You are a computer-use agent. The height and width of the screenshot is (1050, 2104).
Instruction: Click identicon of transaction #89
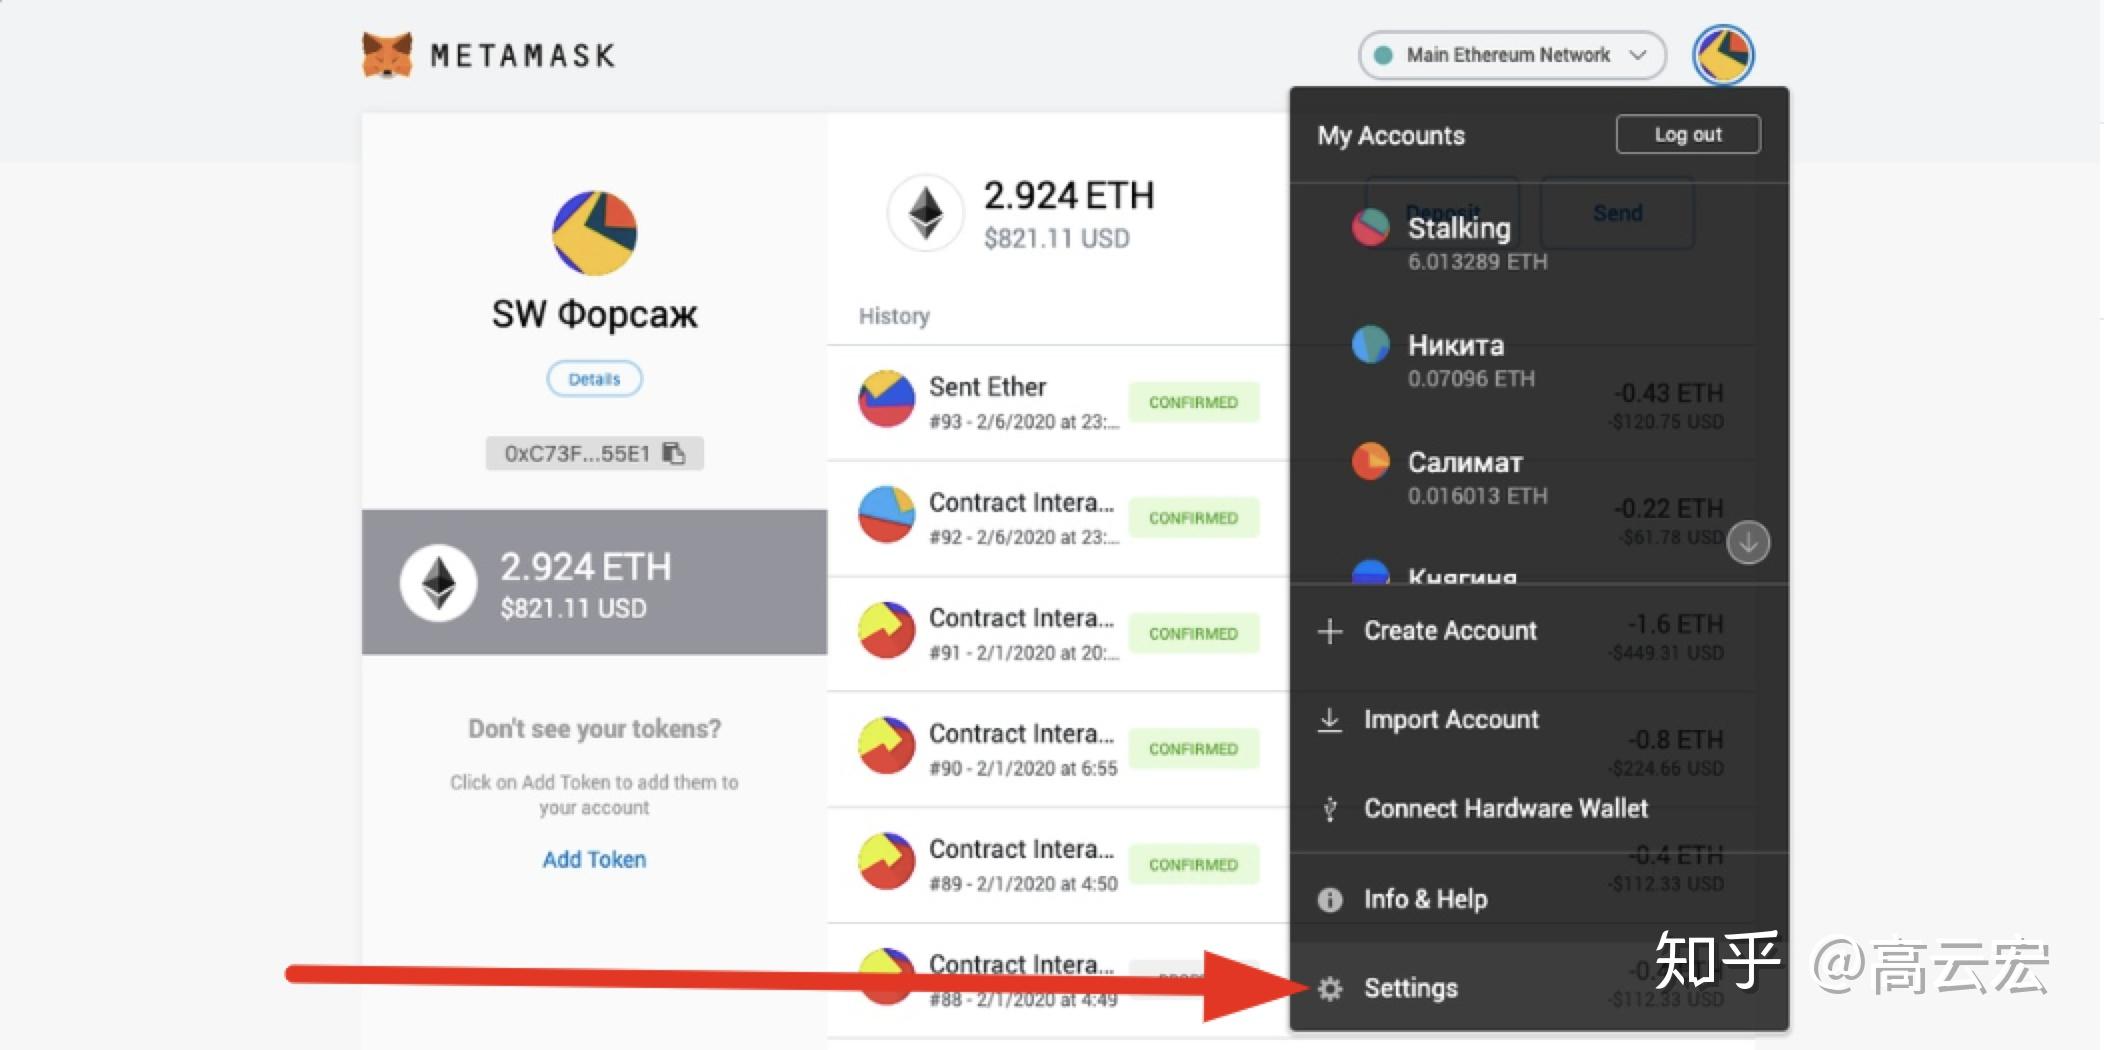point(886,861)
